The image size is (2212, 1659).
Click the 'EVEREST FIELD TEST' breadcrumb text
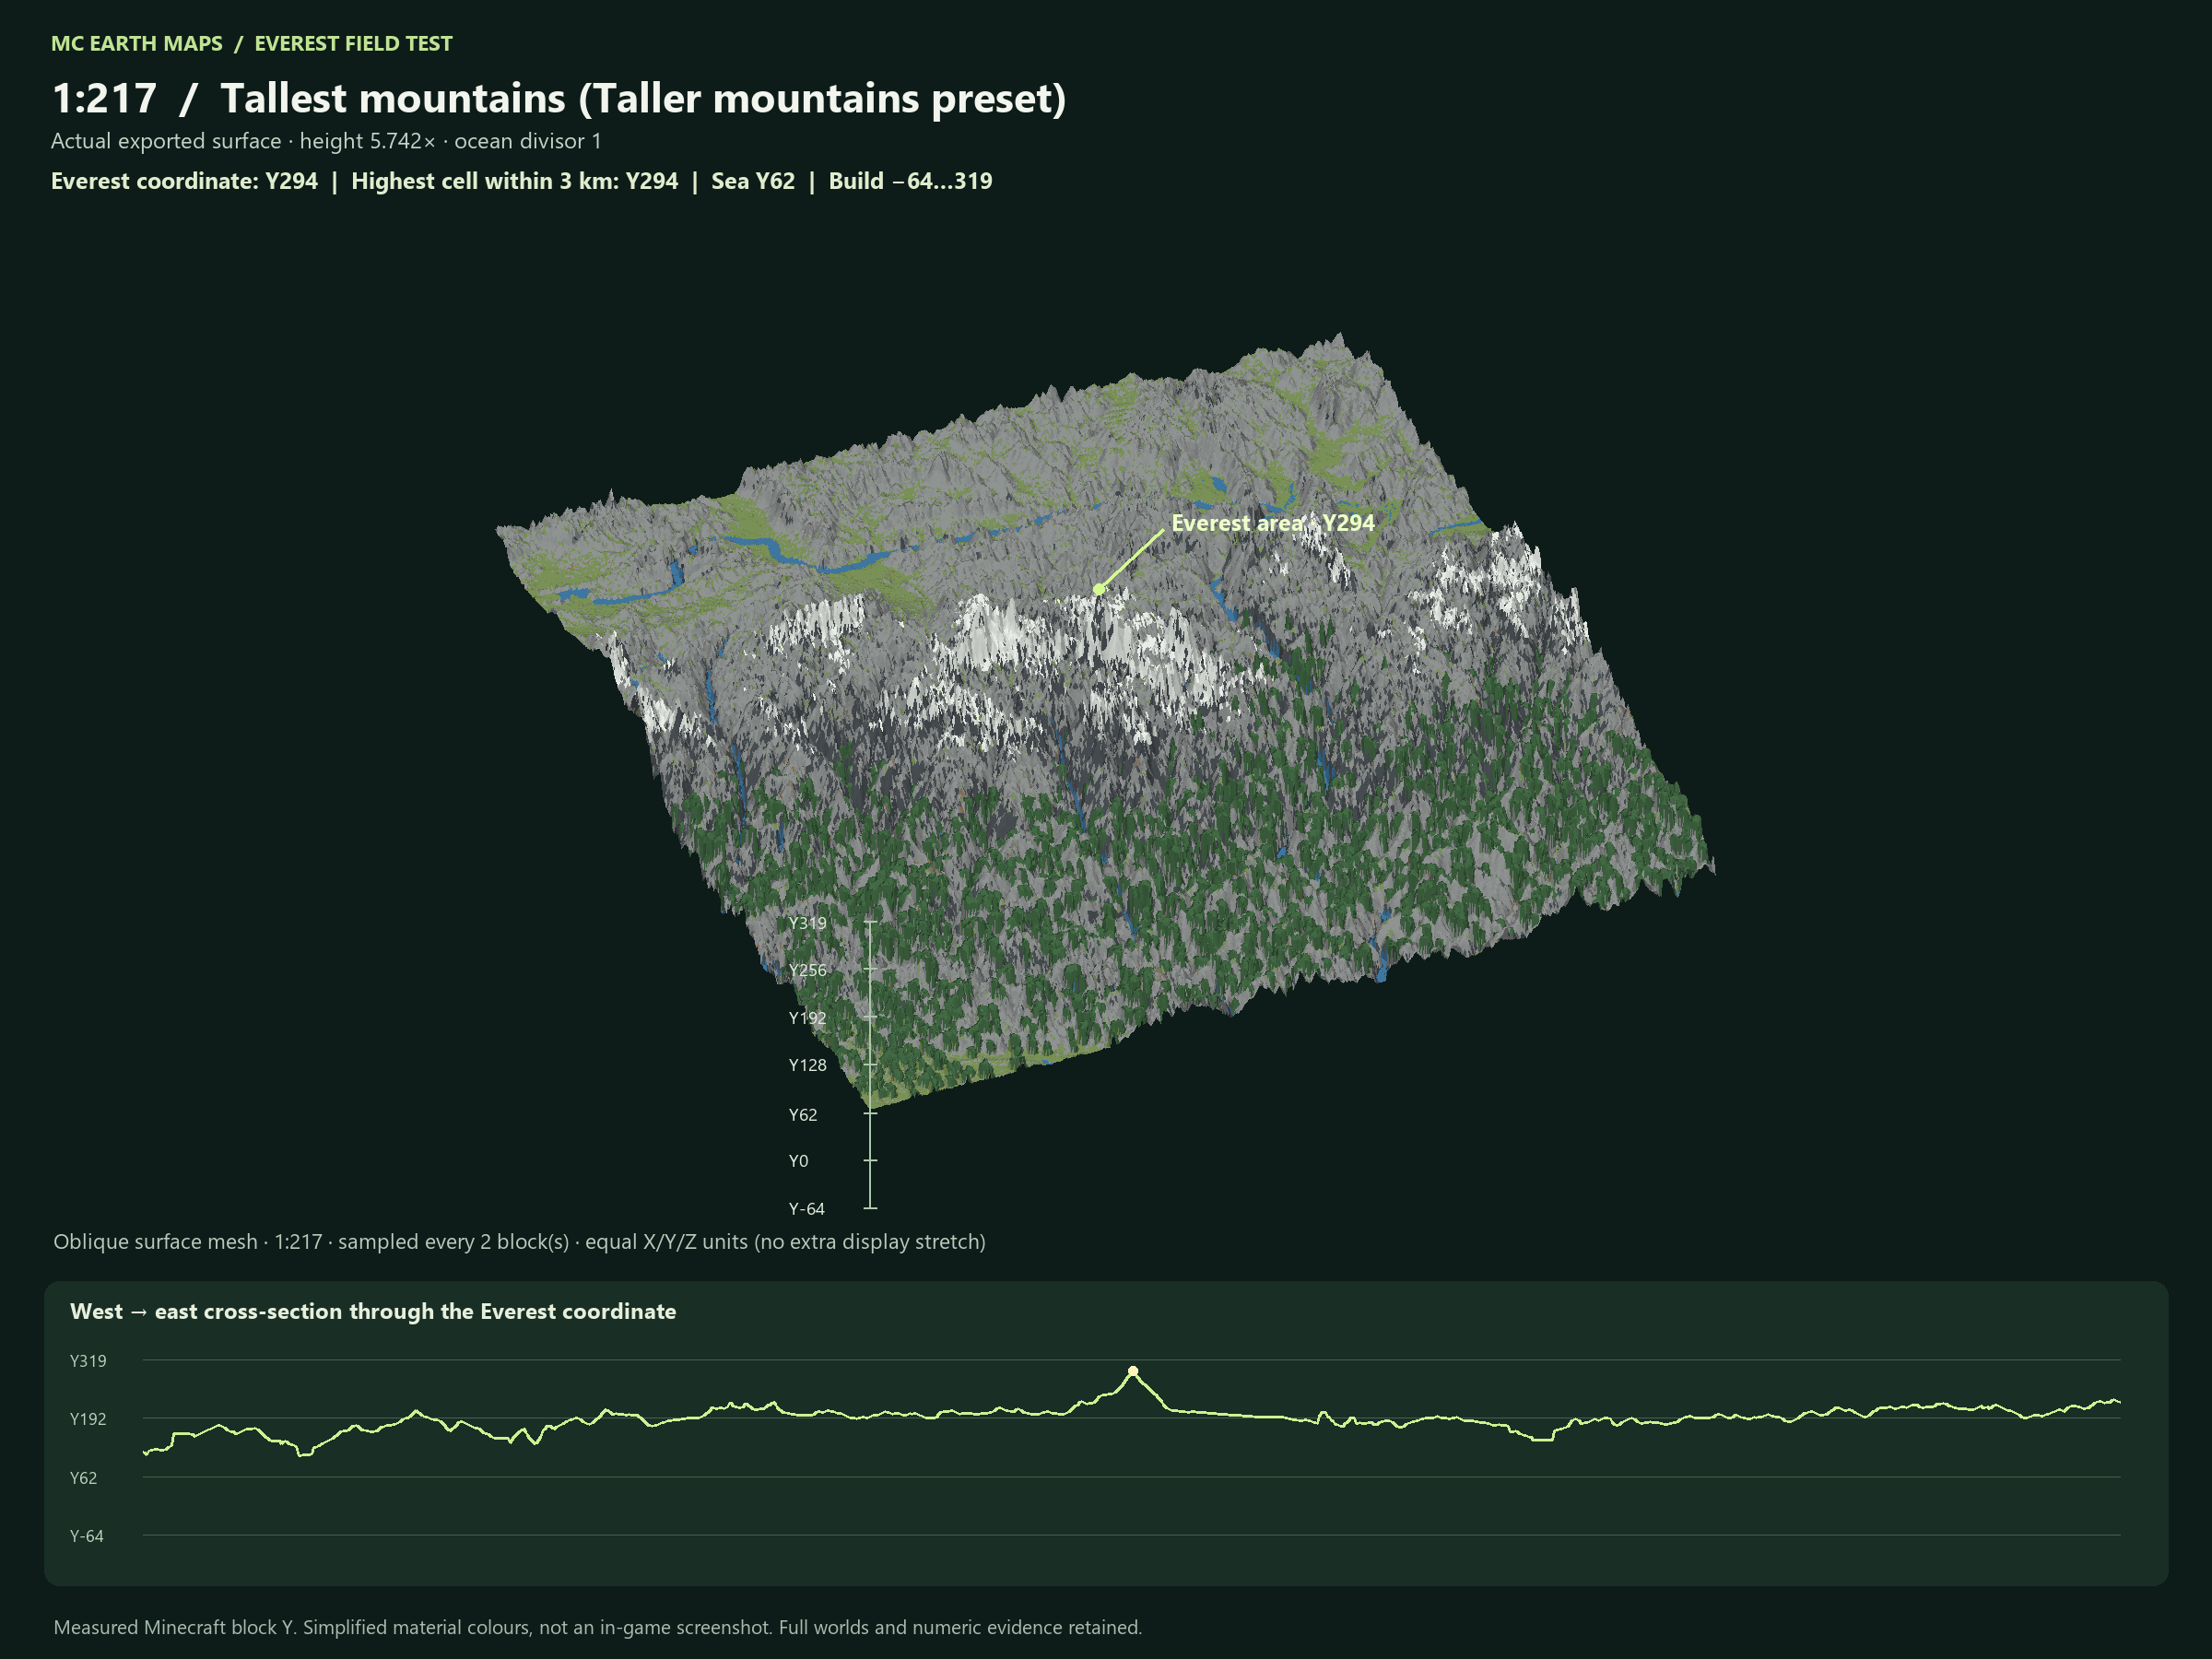tap(353, 44)
